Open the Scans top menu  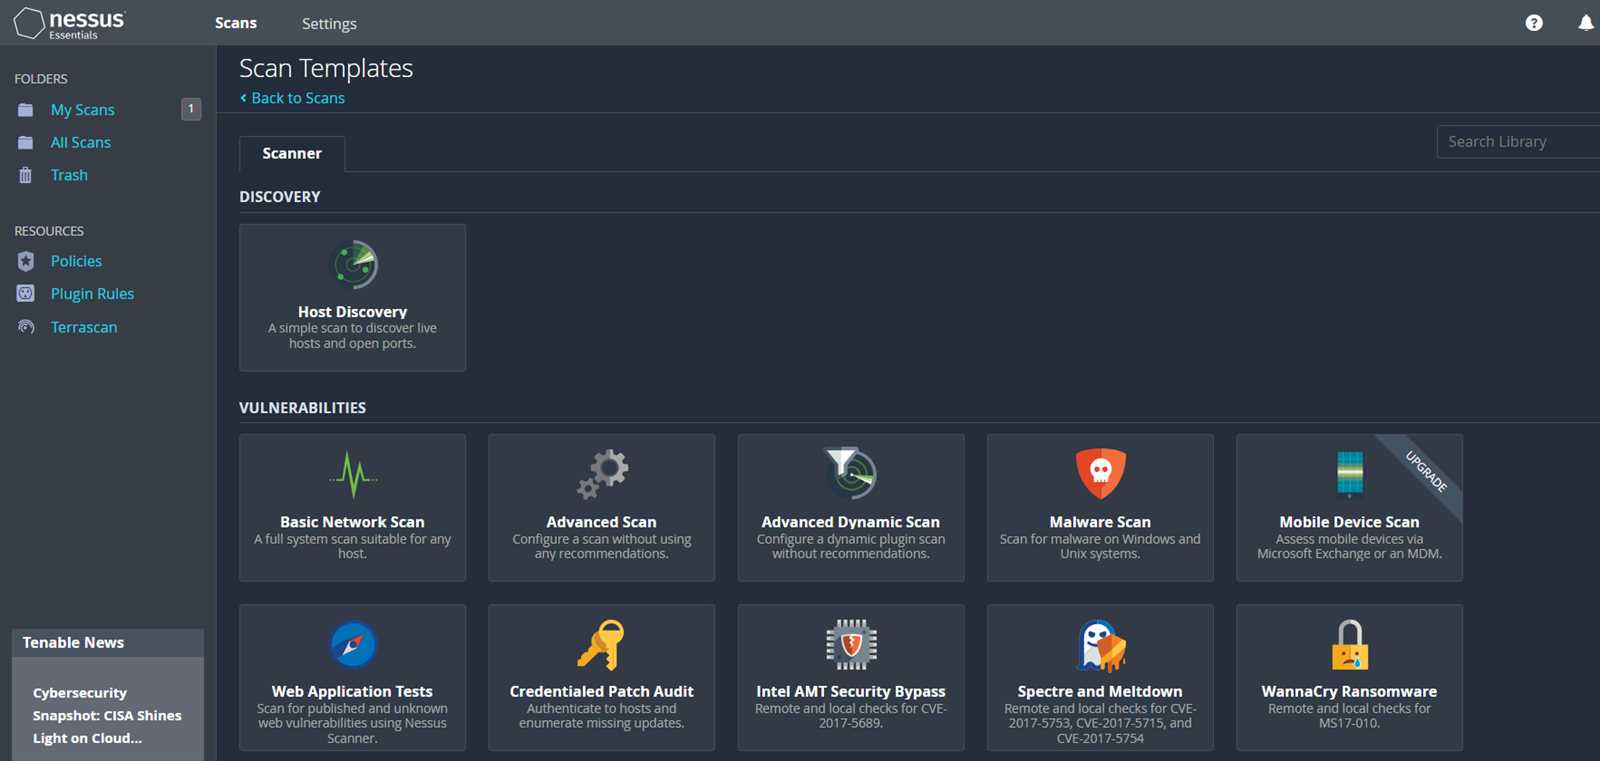[x=236, y=23]
